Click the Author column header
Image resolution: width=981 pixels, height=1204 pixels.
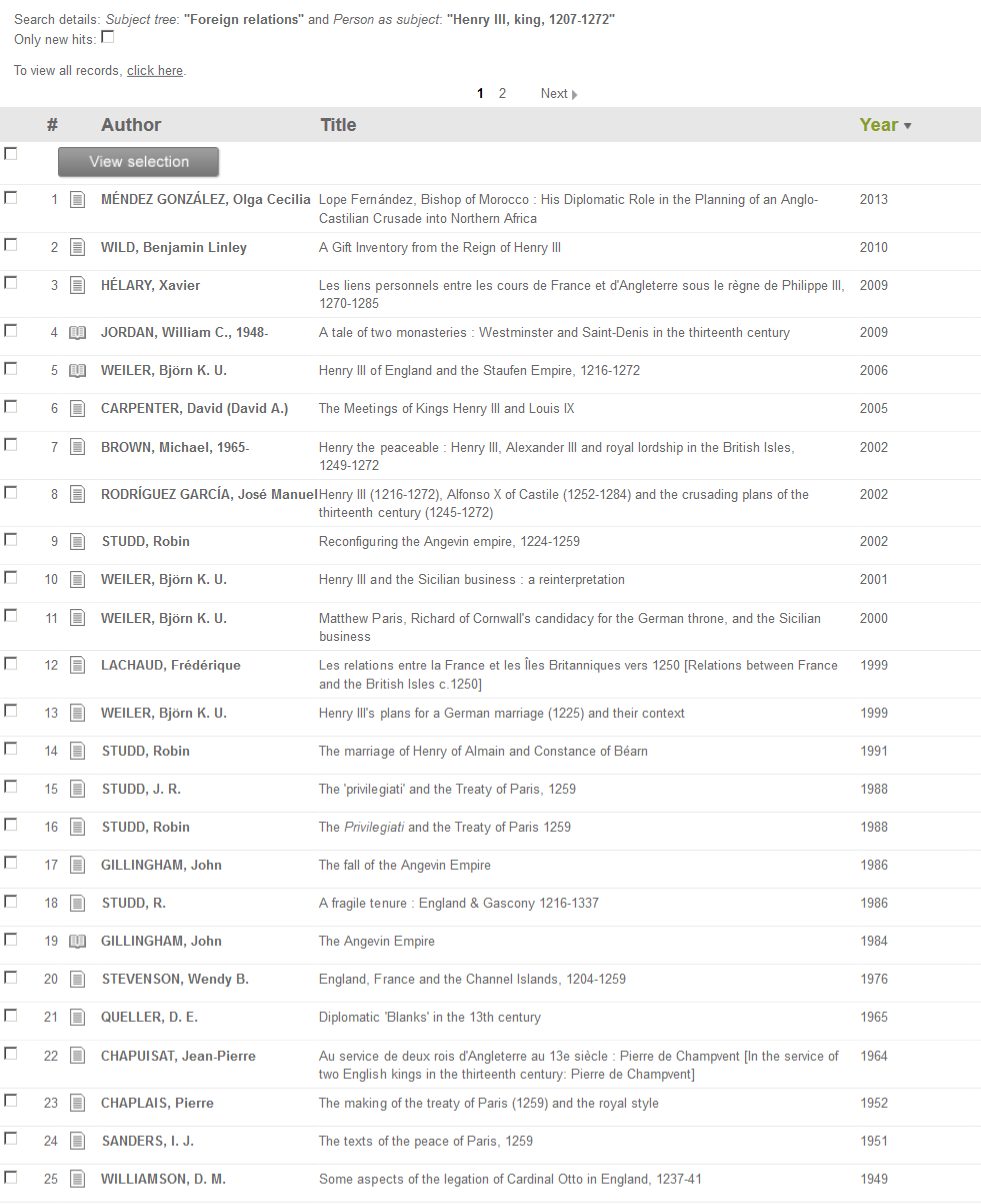[x=131, y=125]
